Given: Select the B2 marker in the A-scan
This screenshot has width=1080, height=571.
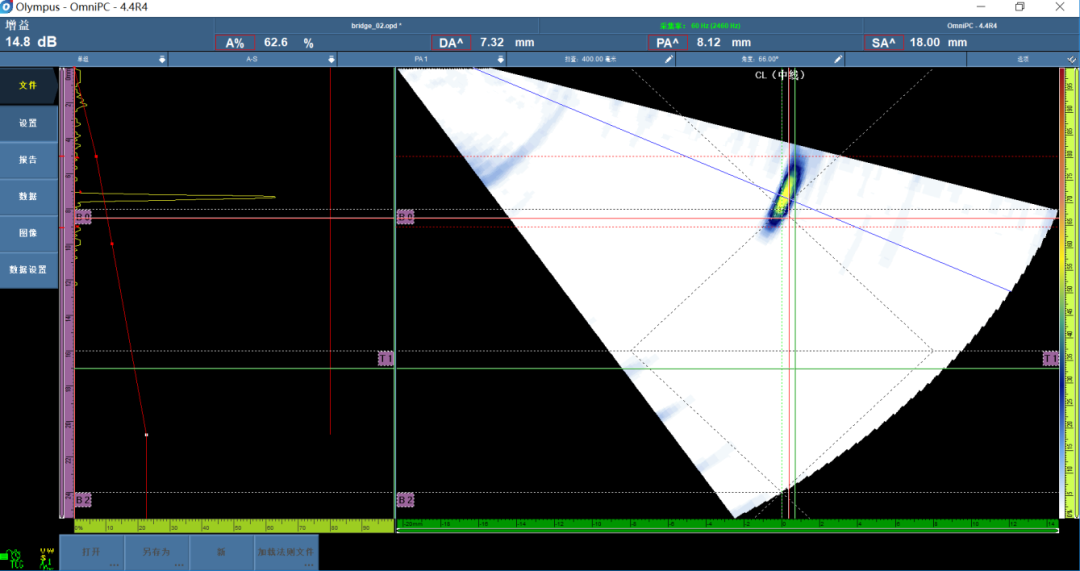Looking at the screenshot, I should pyautogui.click(x=83, y=499).
